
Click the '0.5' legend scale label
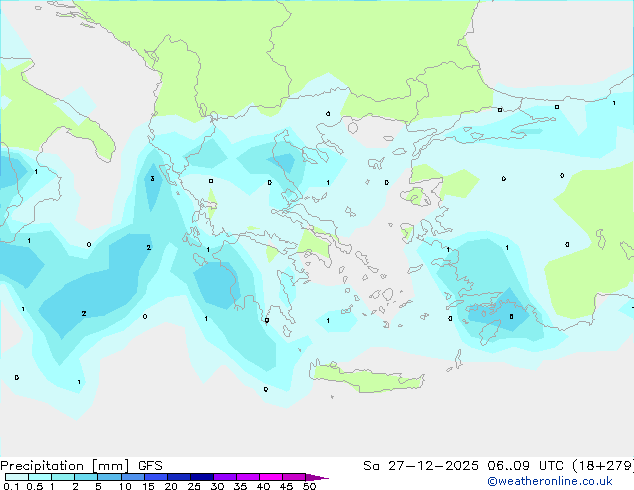34,486
